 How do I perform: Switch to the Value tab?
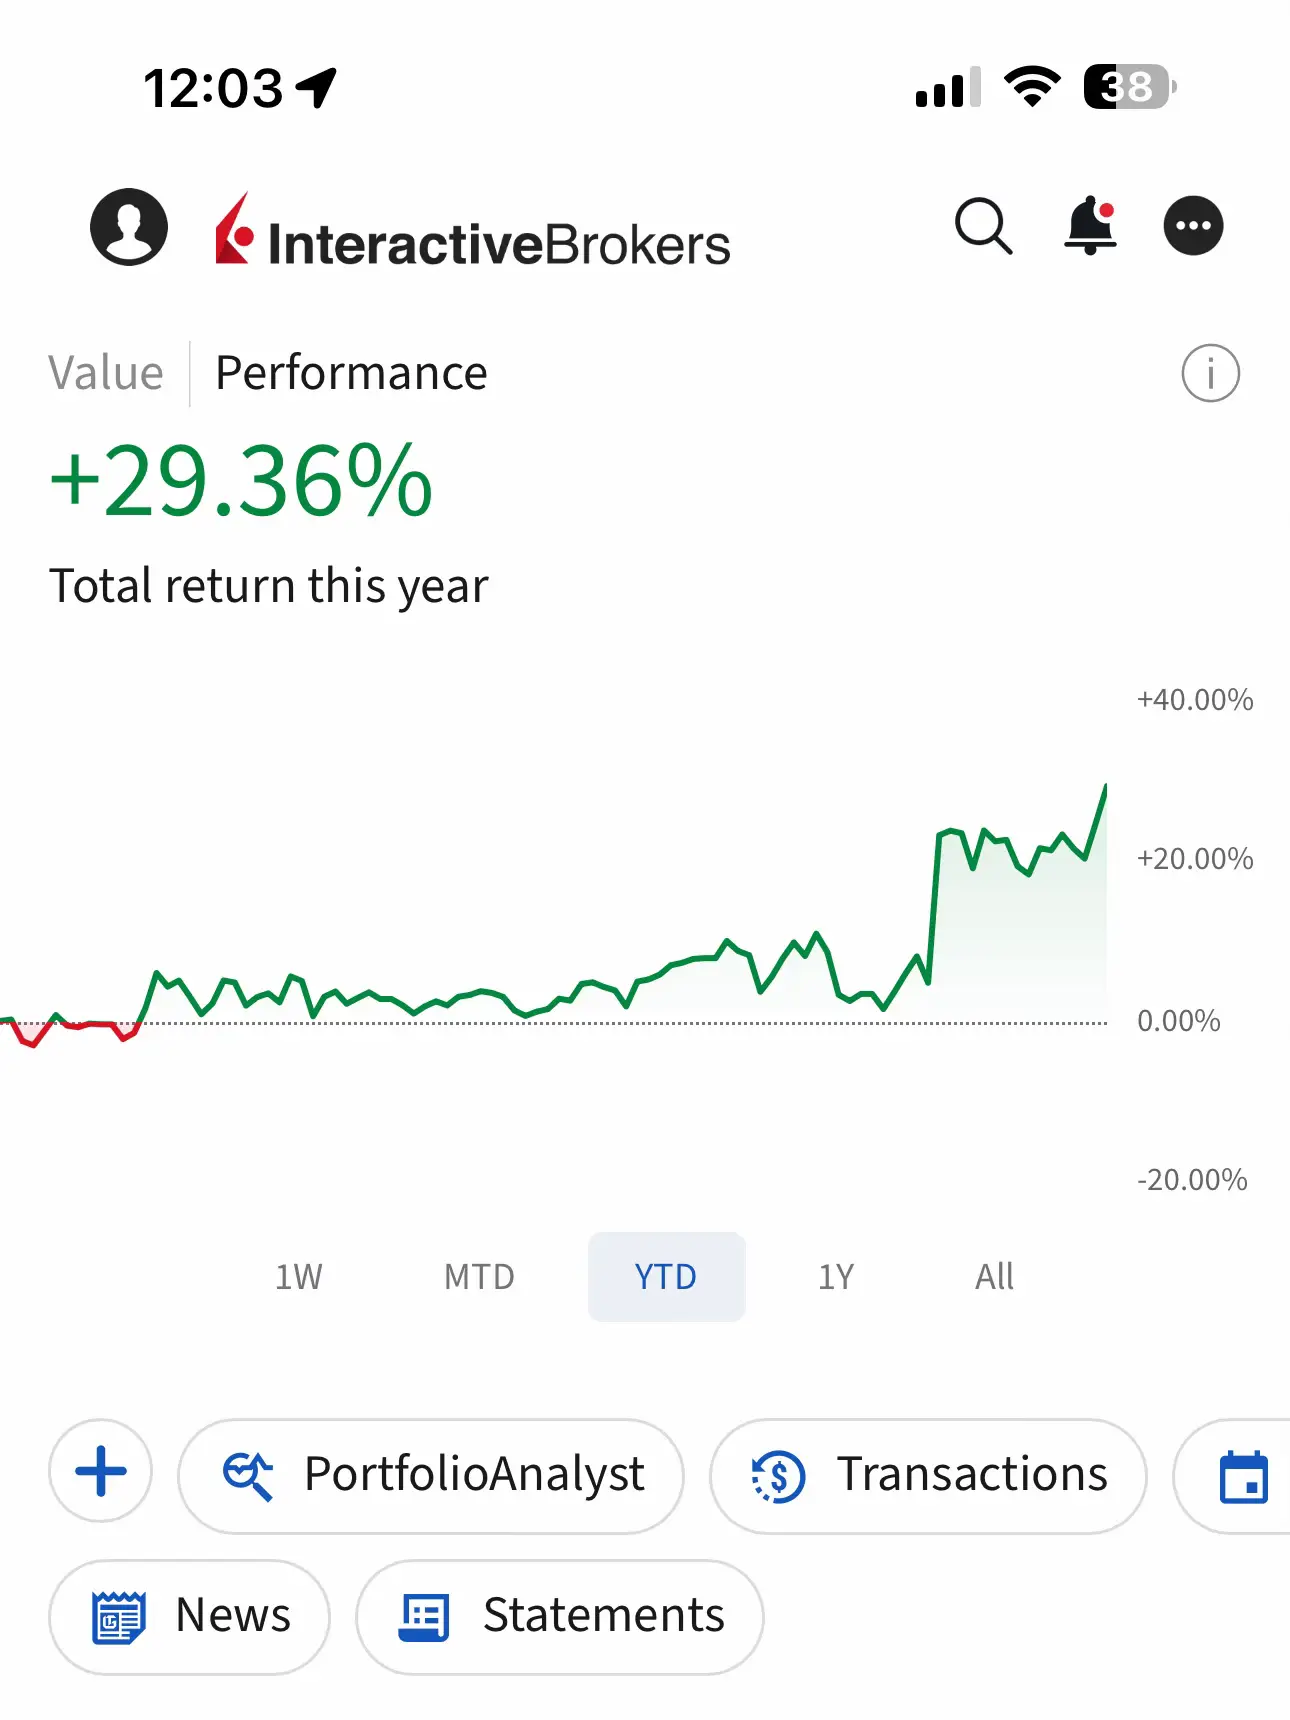click(x=106, y=373)
